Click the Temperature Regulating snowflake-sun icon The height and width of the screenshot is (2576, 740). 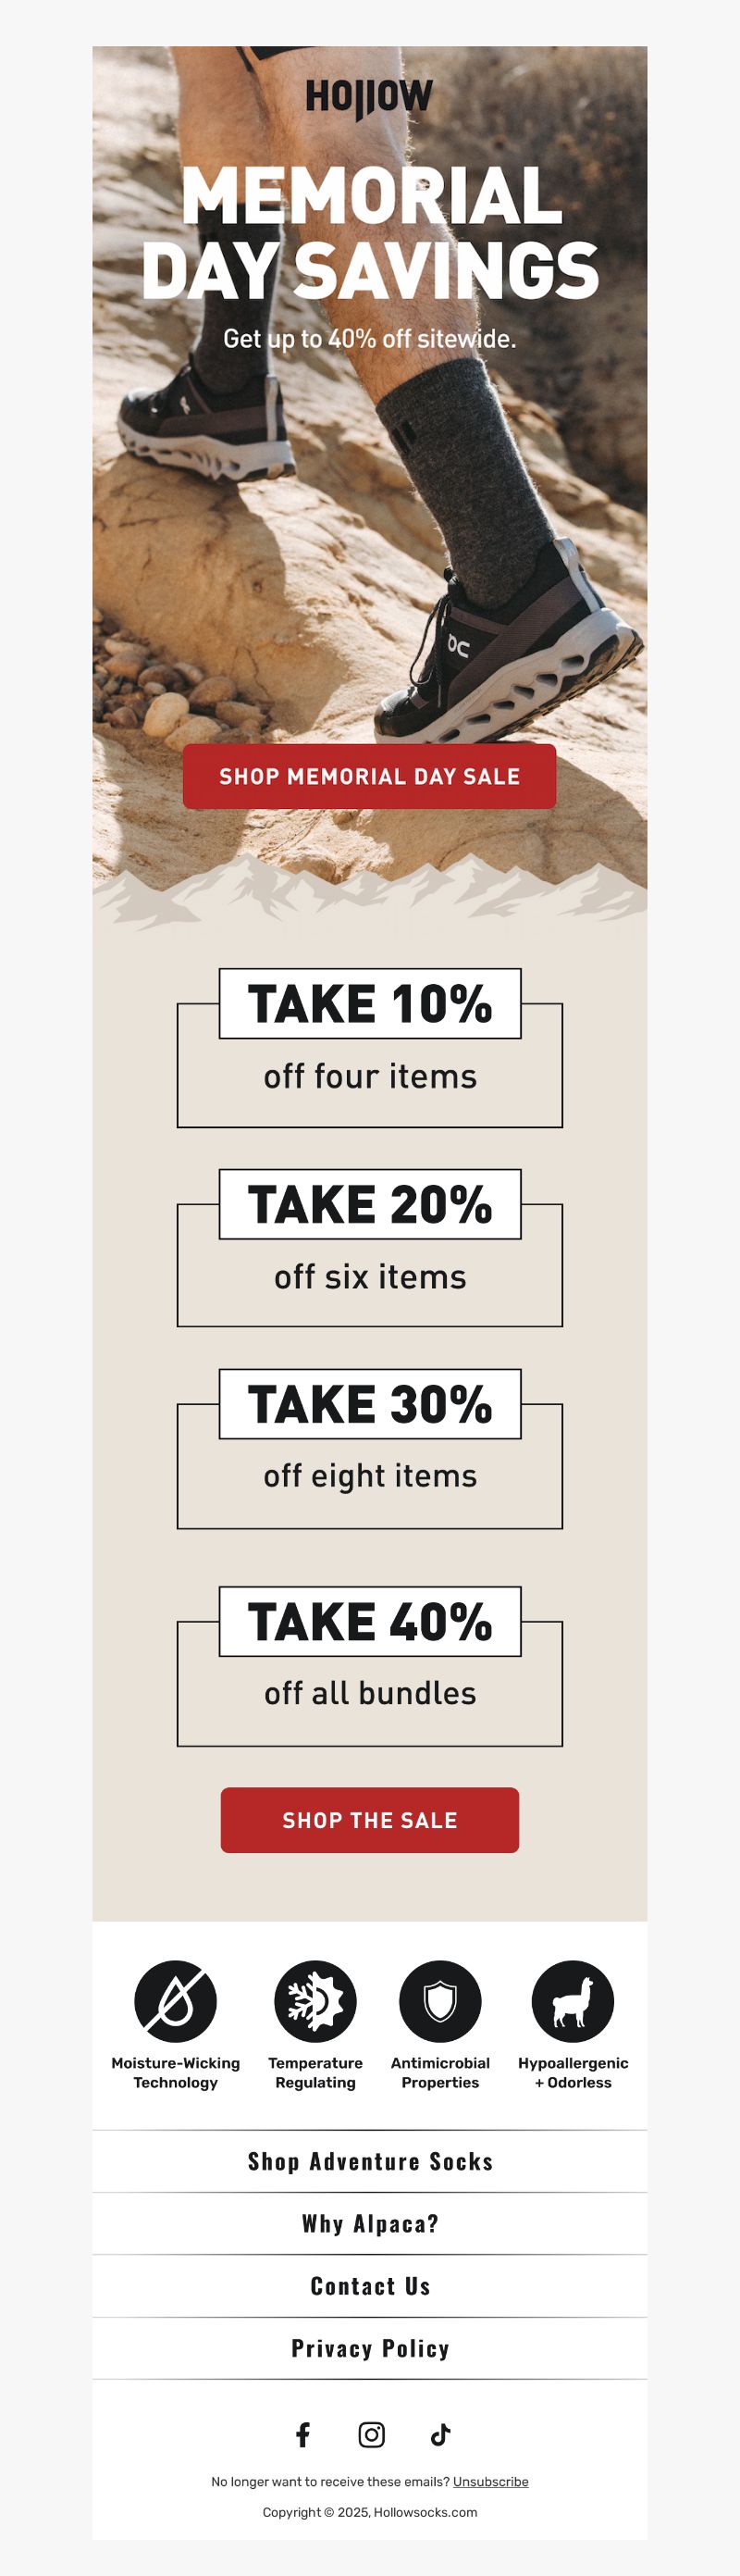click(x=315, y=2001)
